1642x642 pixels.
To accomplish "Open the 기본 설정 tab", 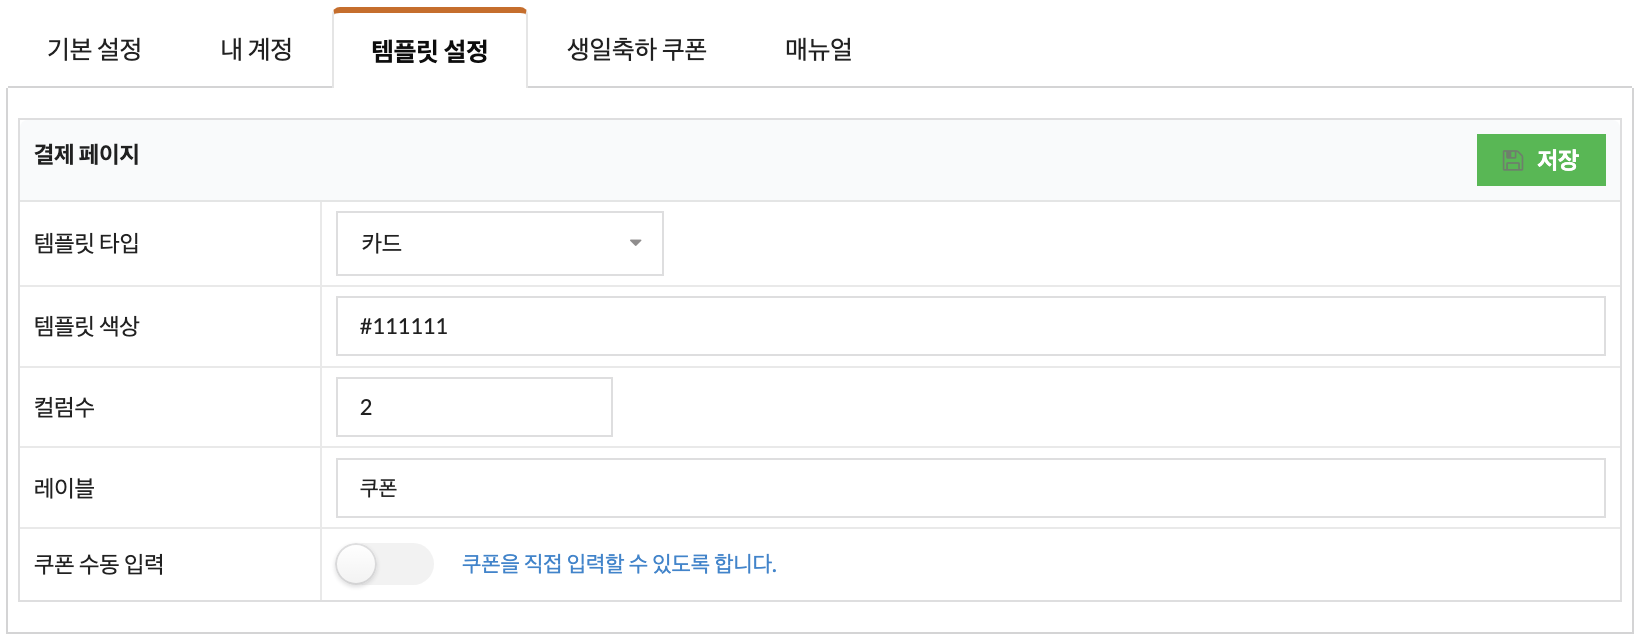I will pyautogui.click(x=94, y=49).
